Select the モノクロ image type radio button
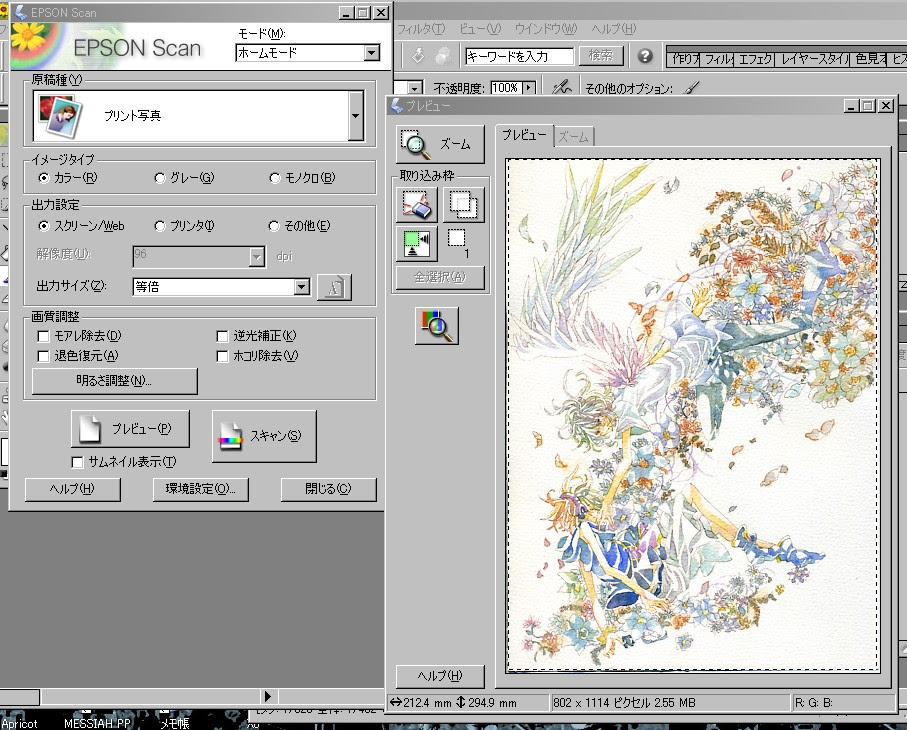The width and height of the screenshot is (907, 730). (x=275, y=178)
